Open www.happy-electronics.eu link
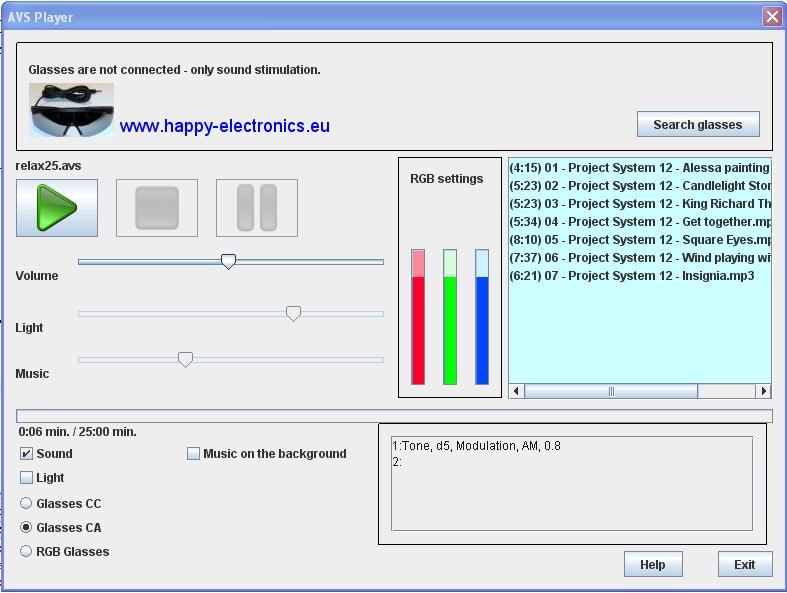Image resolution: width=787 pixels, height=593 pixels. 224,126
